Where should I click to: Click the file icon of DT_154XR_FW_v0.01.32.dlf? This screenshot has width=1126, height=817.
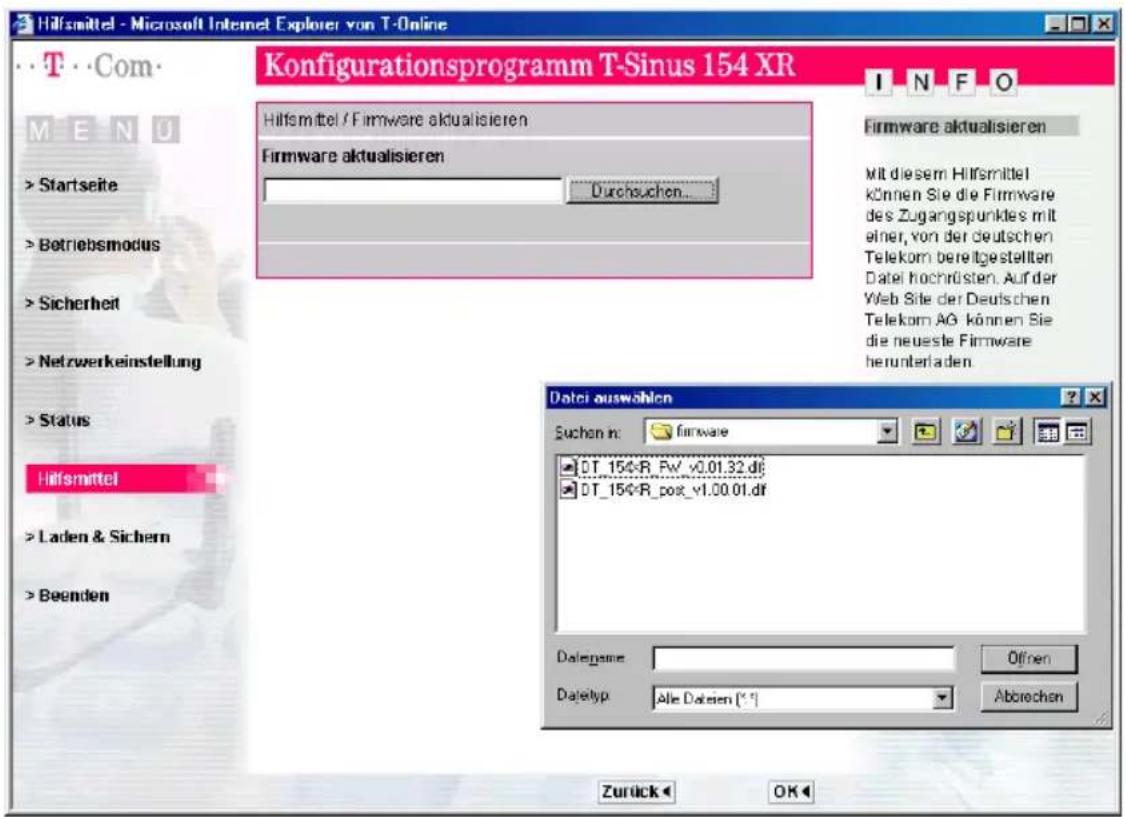pos(568,467)
